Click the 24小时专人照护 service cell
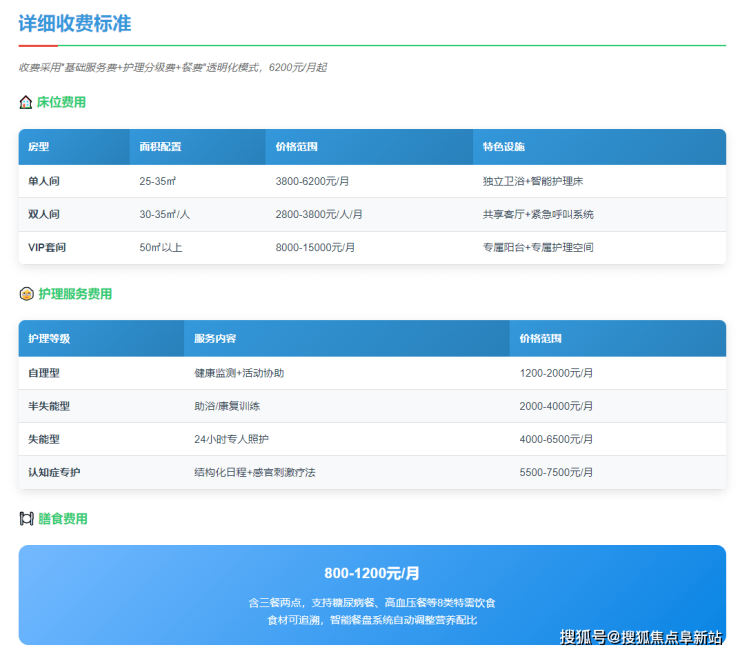Viewport: 740px width, 654px height. 231,439
